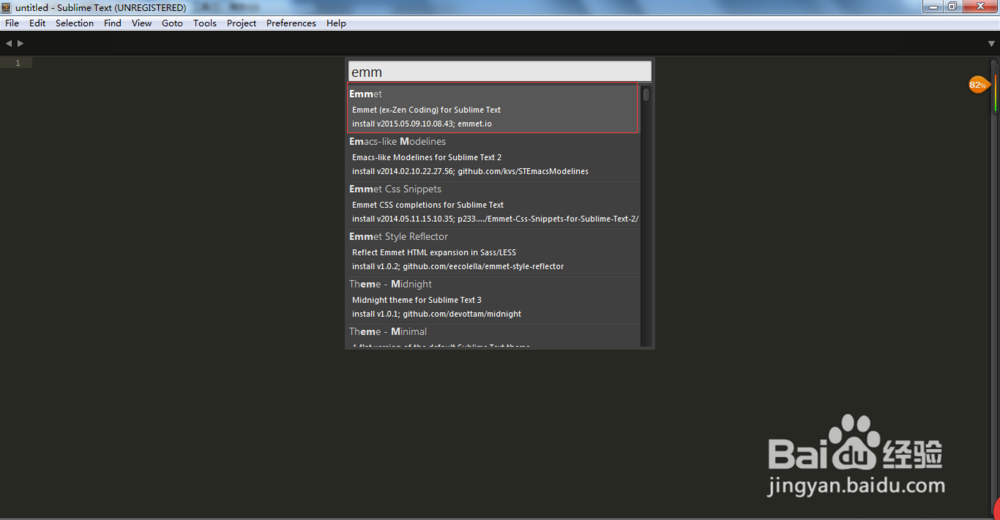This screenshot has width=1000, height=520.
Task: Minimize the Sublime Text window
Action: [x=932, y=6]
